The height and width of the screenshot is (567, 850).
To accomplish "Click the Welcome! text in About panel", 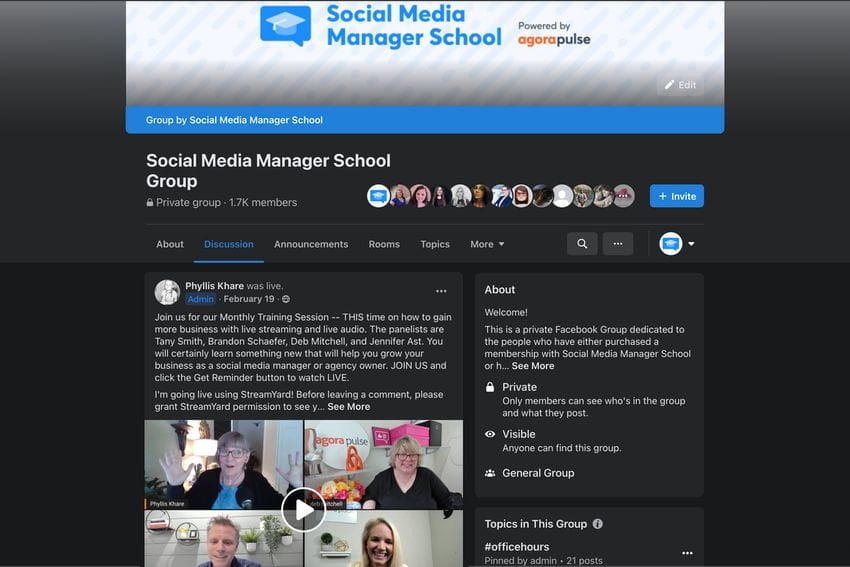I will click(x=506, y=312).
